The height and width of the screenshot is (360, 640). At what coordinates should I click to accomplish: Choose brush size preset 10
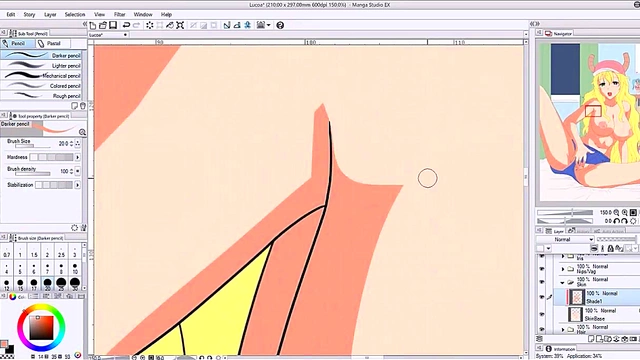click(75, 269)
